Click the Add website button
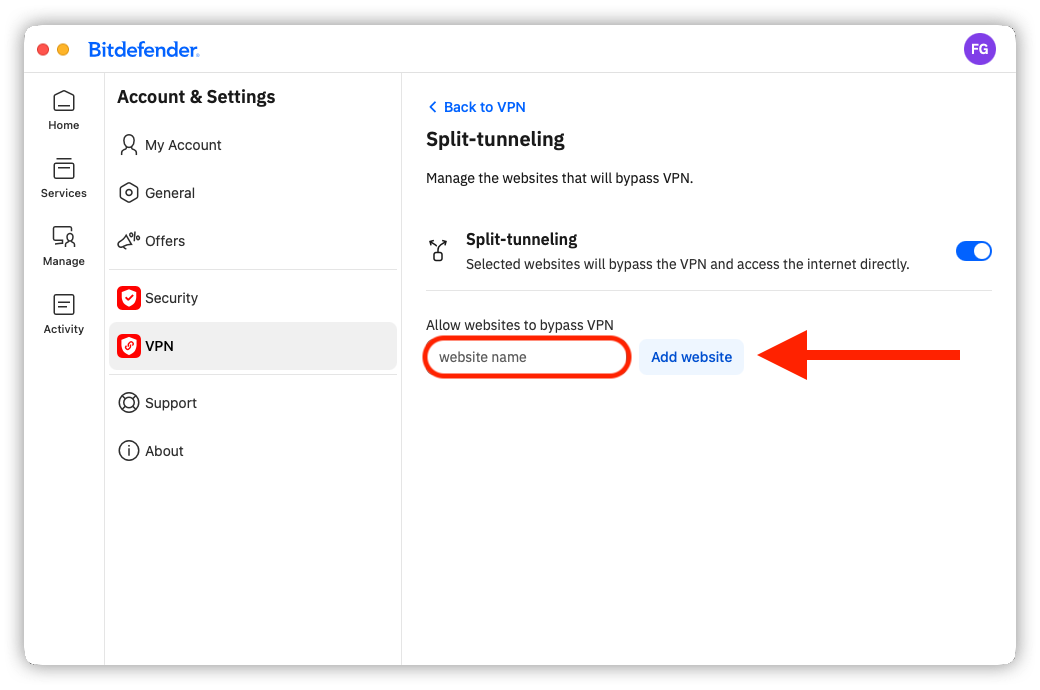The height and width of the screenshot is (690, 1040). (691, 357)
